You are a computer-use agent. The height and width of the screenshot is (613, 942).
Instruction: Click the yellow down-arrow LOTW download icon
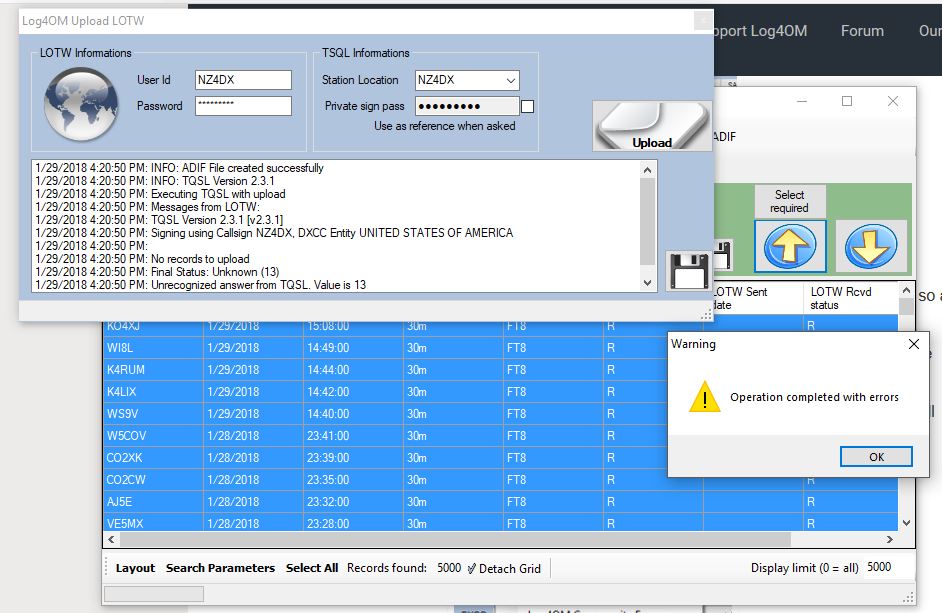click(x=871, y=246)
